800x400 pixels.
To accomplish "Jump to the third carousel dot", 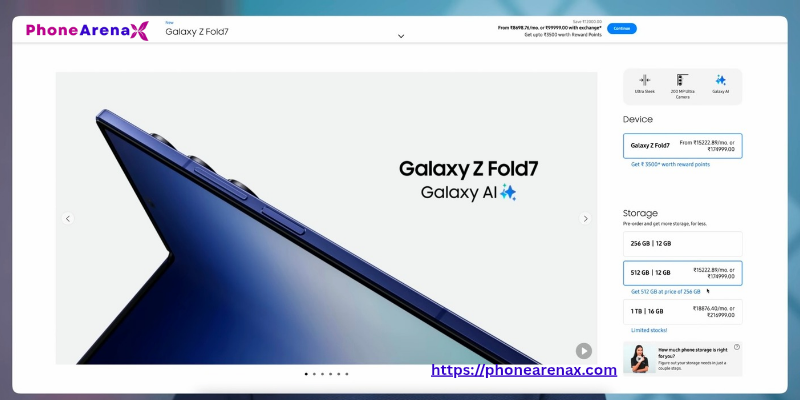I will [x=322, y=374].
